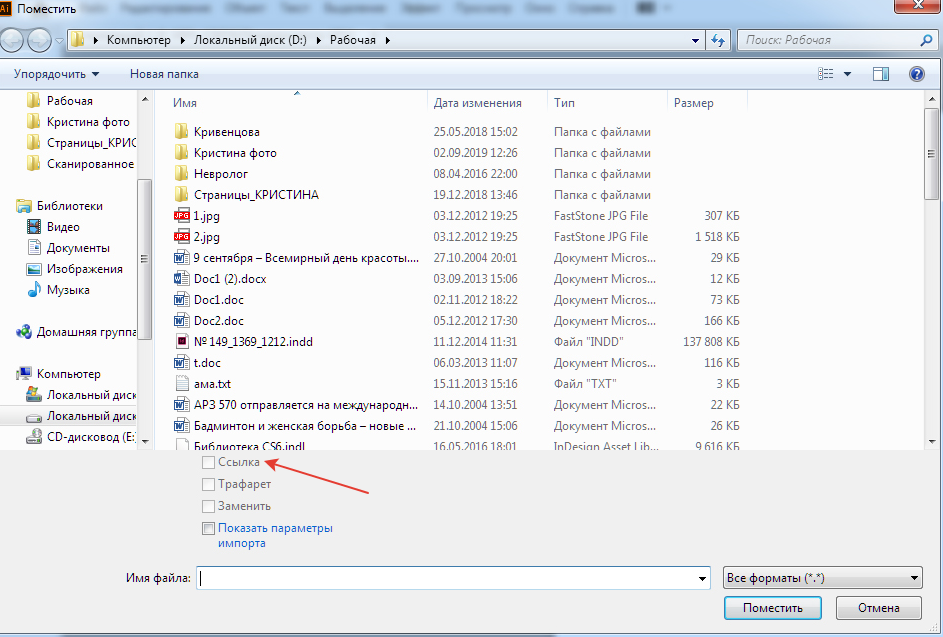The image size is (943, 637).
Task: Open the file name history dropdown
Action: coord(702,578)
